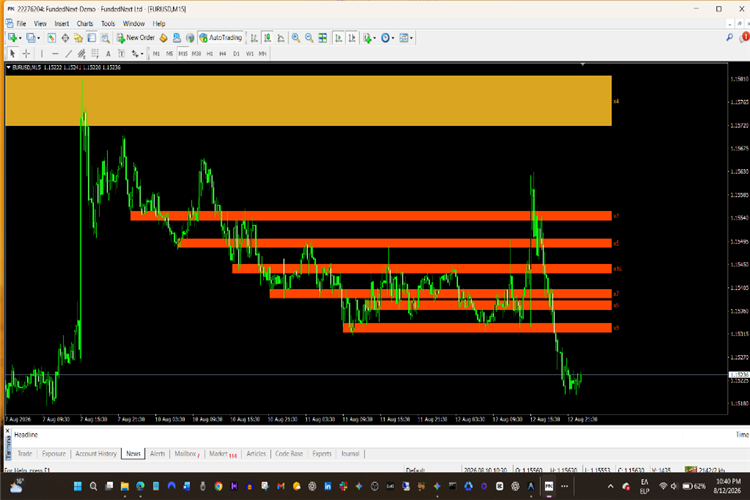Switch timeframe to MN
750x500 pixels.
point(263,54)
